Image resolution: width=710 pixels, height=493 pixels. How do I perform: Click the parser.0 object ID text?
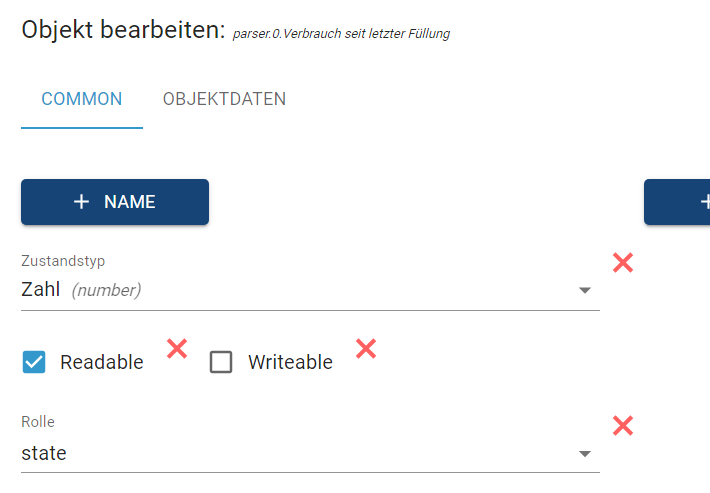click(341, 34)
